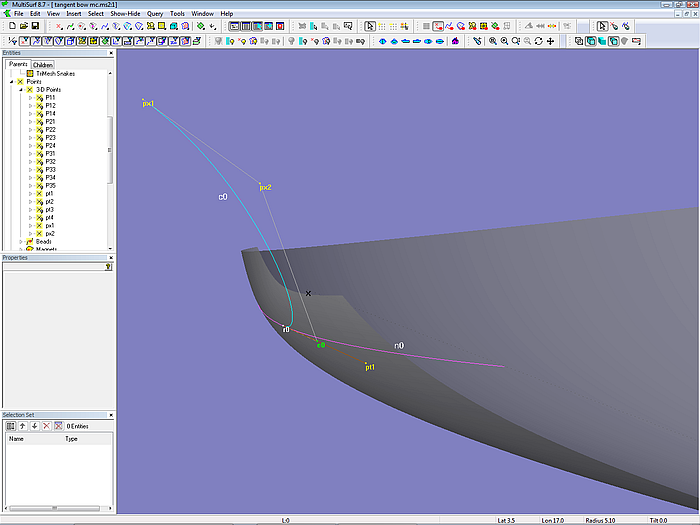Click the home view icon

coord(455,41)
